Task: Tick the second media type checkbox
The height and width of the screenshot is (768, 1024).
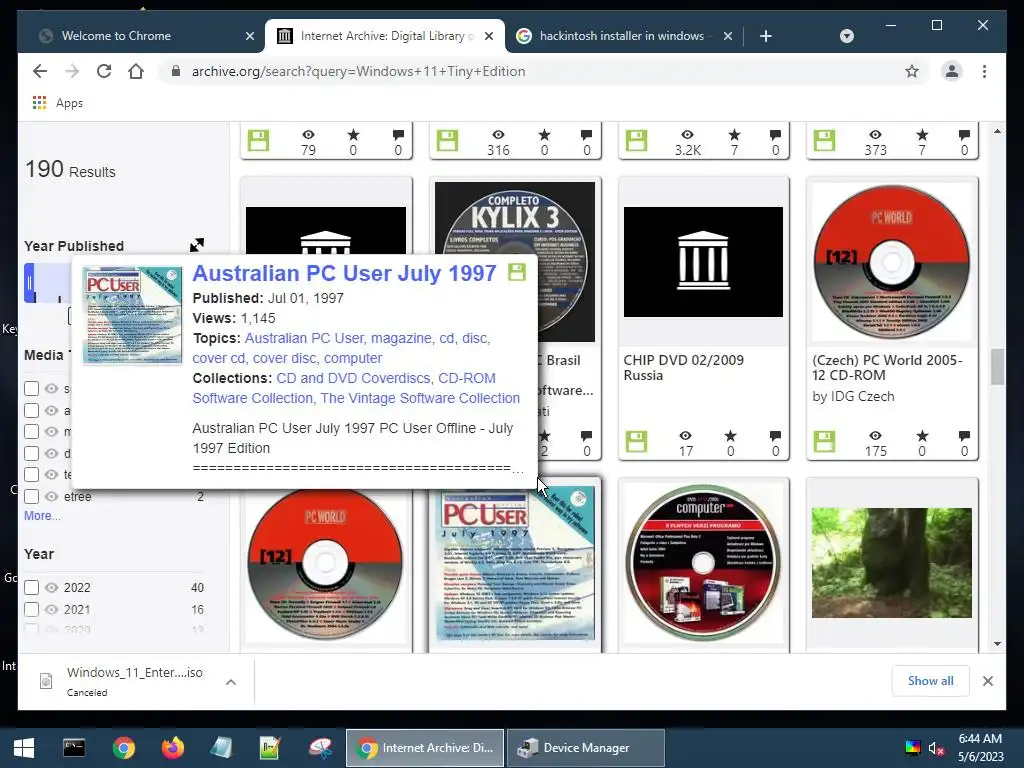Action: pyautogui.click(x=31, y=410)
